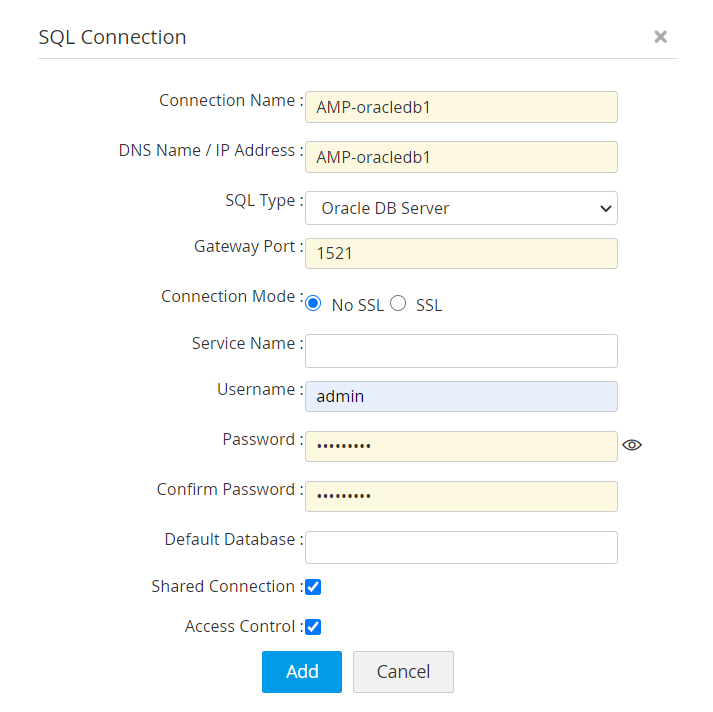713x712 pixels.
Task: Click the DNS Name / IP Address field
Action: click(x=461, y=157)
